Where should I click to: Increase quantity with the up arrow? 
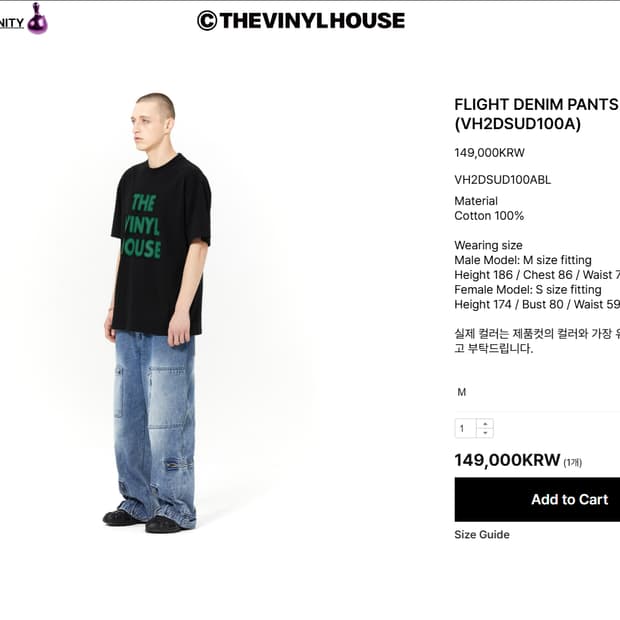click(485, 424)
